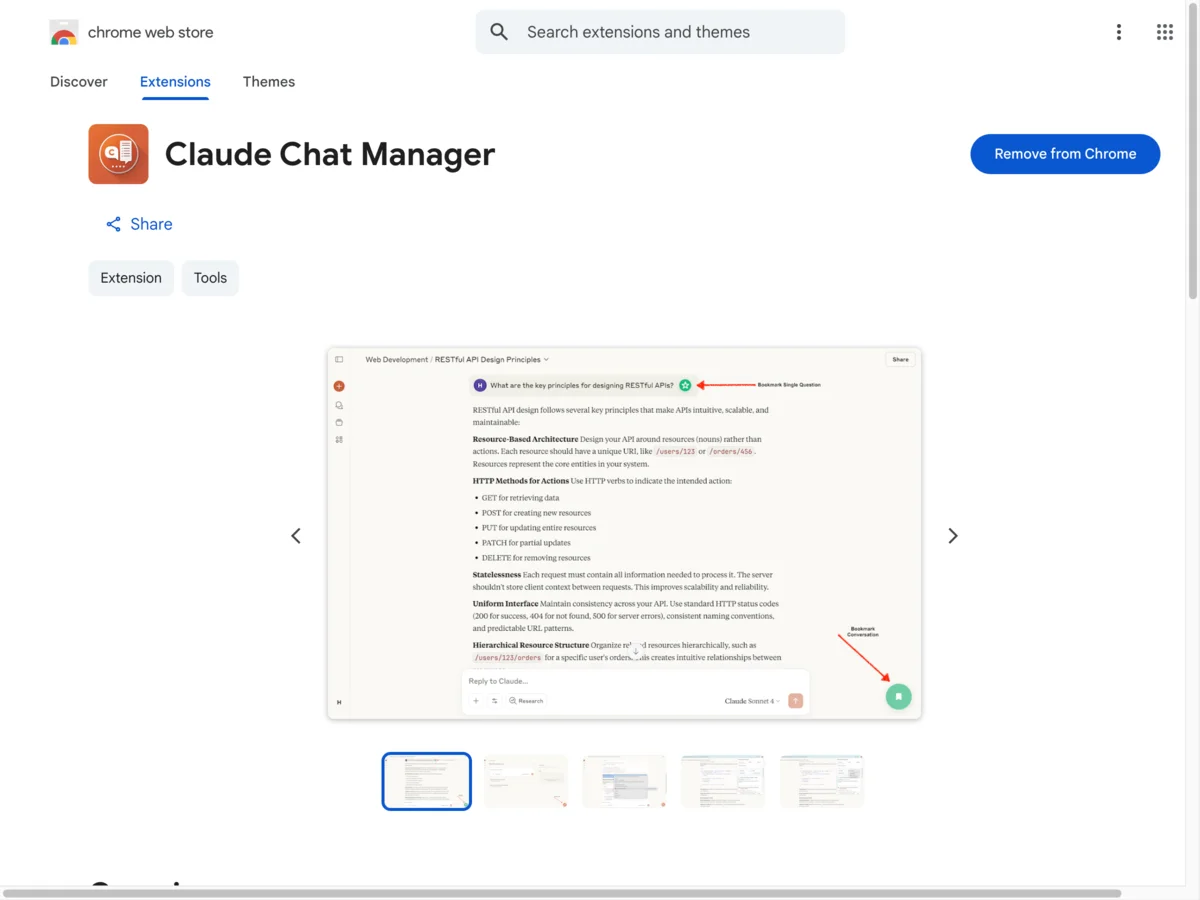The image size is (1200, 900).
Task: Open a new chat with the orange plus icon
Action: tap(339, 386)
